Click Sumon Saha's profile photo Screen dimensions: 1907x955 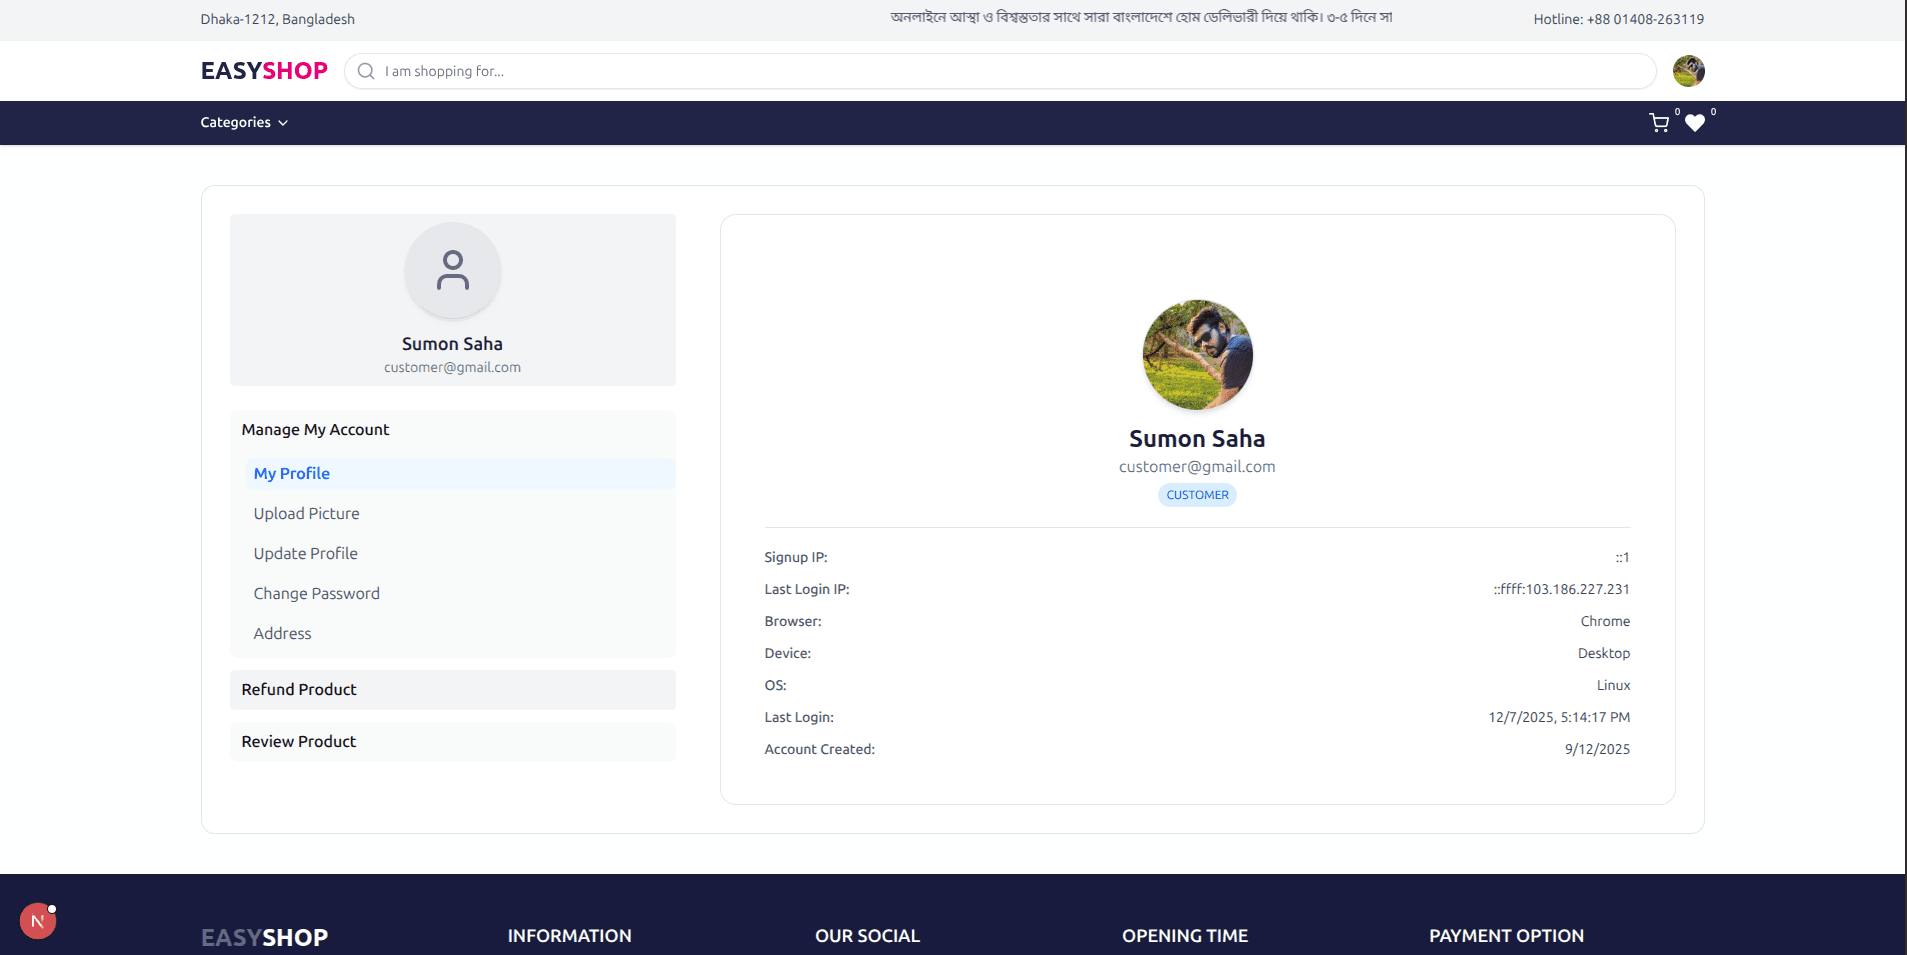click(1197, 355)
